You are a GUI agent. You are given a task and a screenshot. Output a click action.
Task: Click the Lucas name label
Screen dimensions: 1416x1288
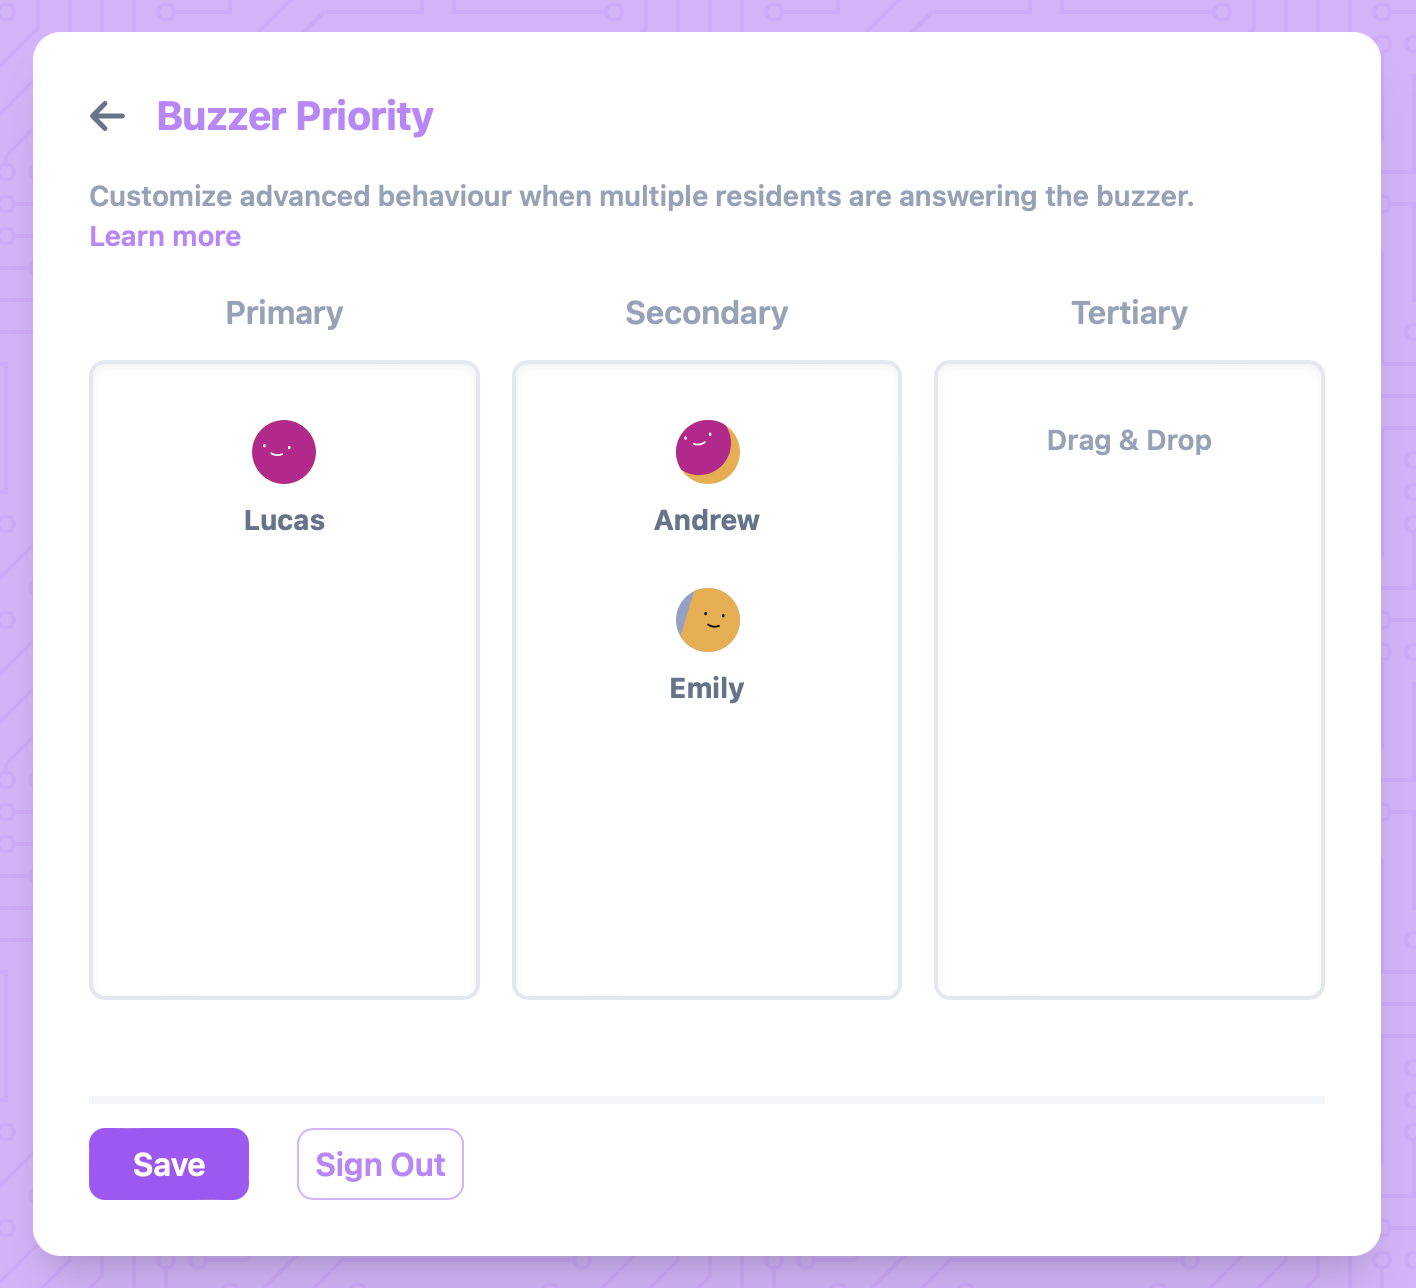pyautogui.click(x=284, y=520)
